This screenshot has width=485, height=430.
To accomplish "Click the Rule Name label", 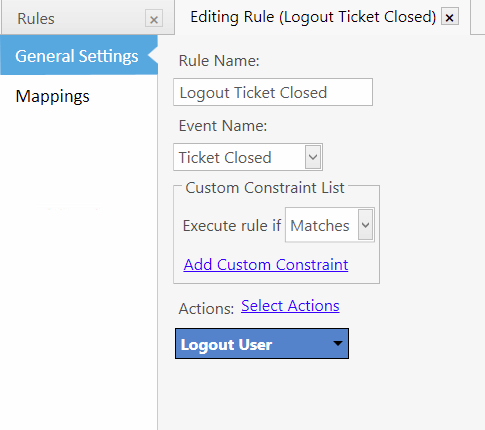I will tap(219, 61).
